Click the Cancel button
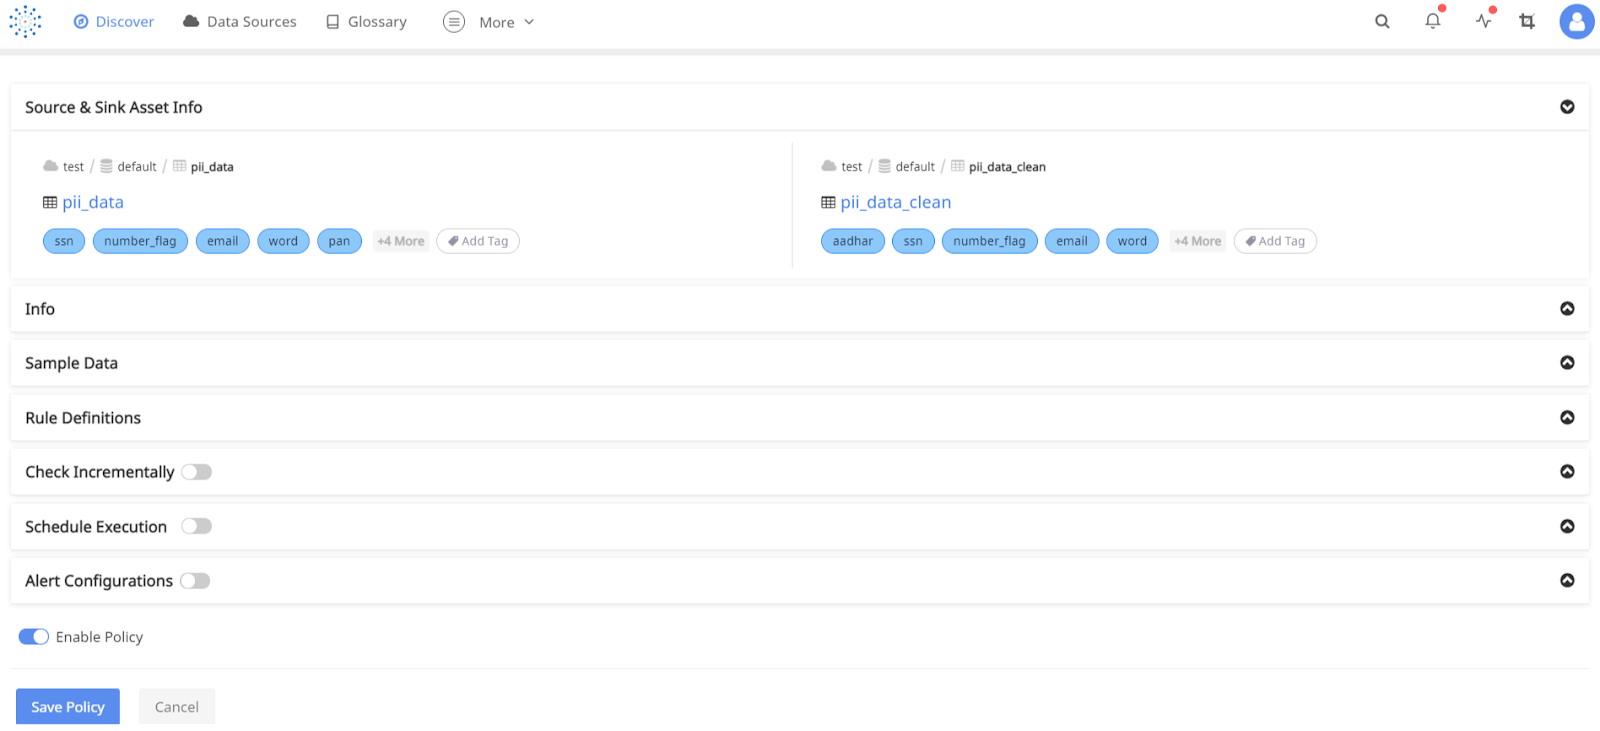Viewport: 1600px width, 731px height. point(177,706)
